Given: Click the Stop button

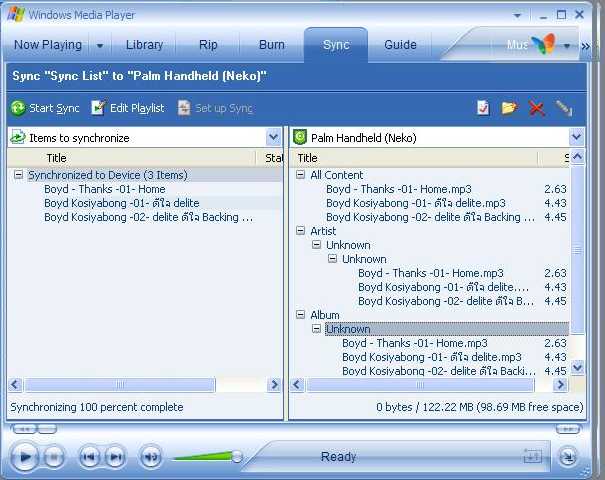Looking at the screenshot, I should [x=53, y=457].
